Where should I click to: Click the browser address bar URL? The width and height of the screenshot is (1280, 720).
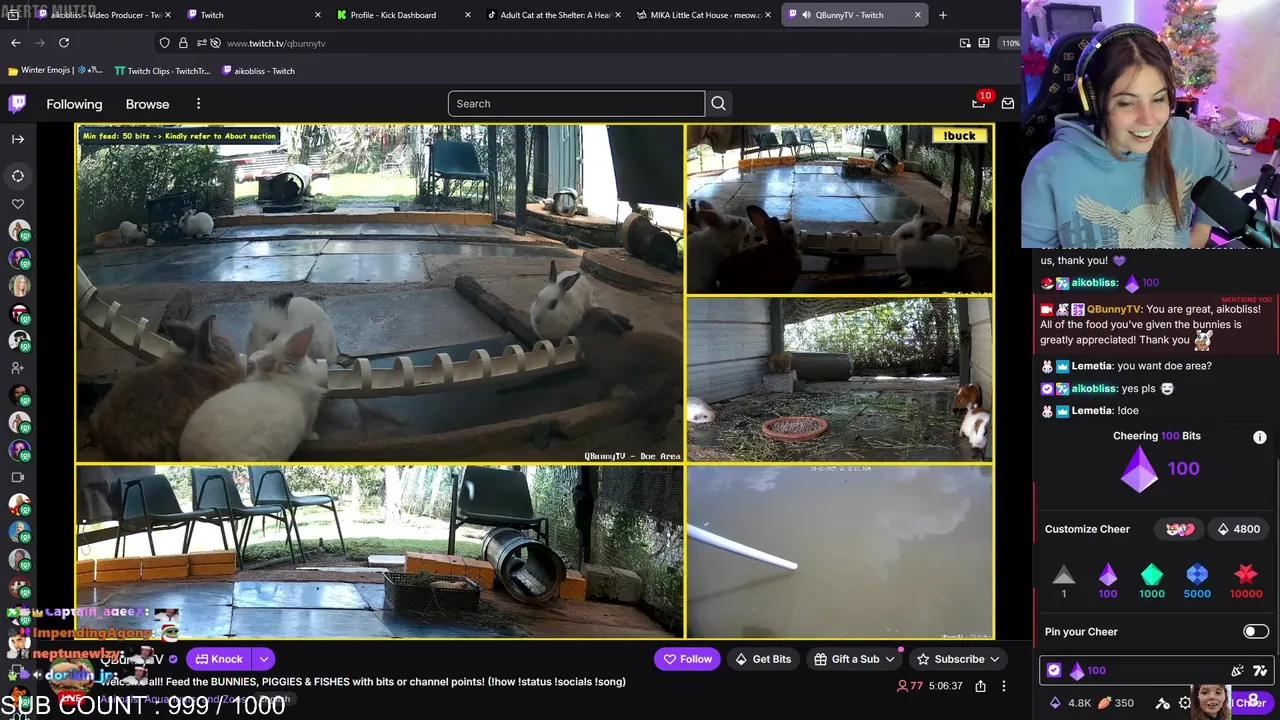click(x=276, y=43)
